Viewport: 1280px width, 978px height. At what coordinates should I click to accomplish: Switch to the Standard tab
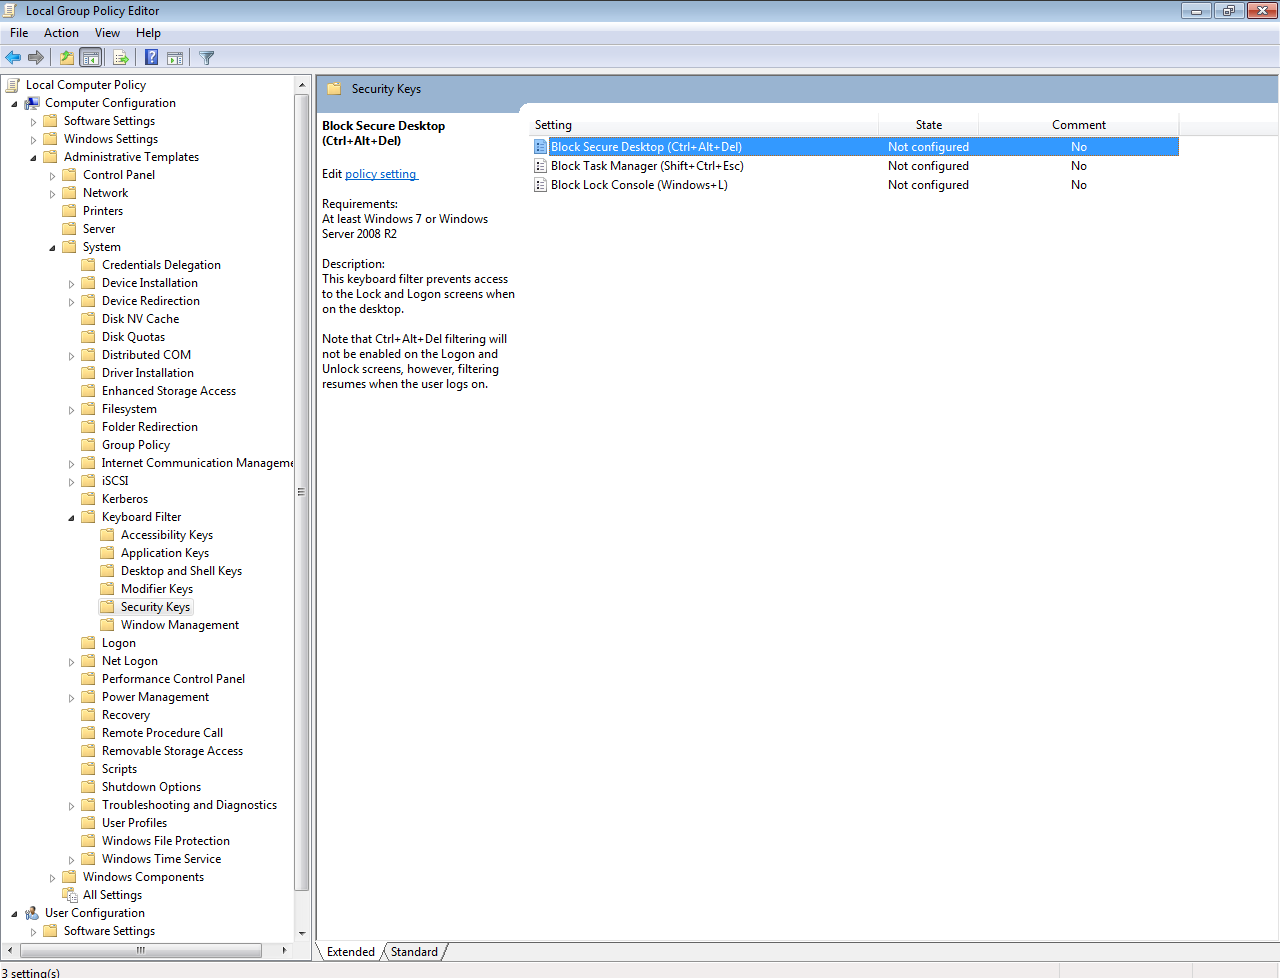click(x=414, y=952)
